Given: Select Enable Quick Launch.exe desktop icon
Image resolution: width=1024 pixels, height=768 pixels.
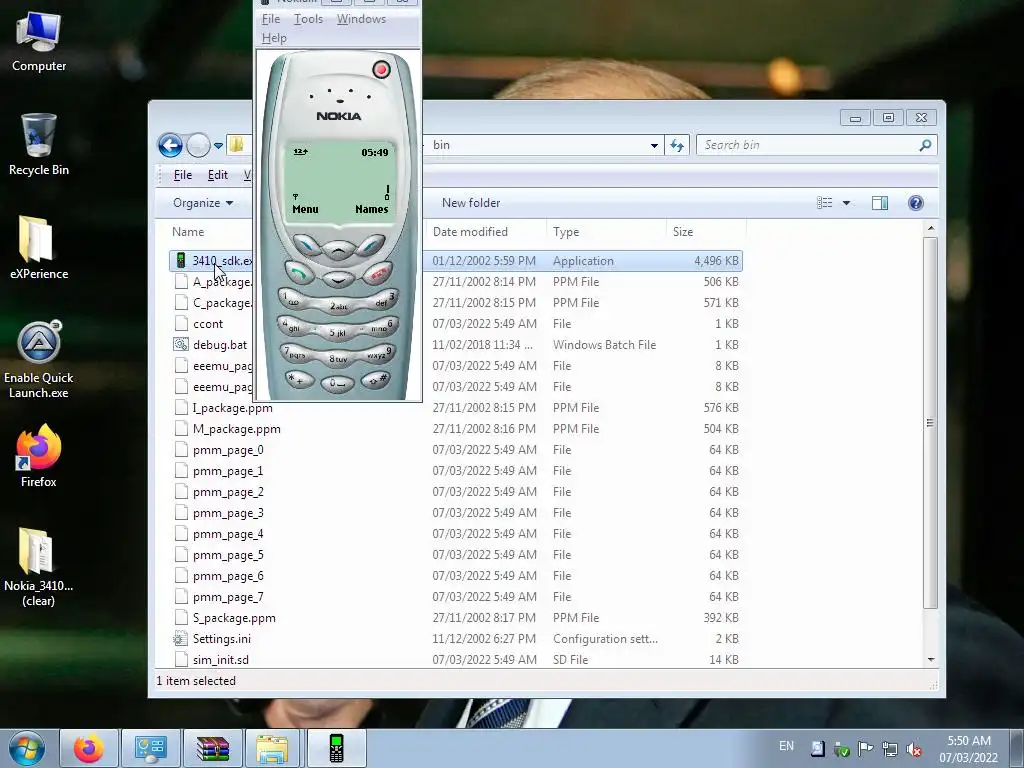Looking at the screenshot, I should [x=39, y=359].
